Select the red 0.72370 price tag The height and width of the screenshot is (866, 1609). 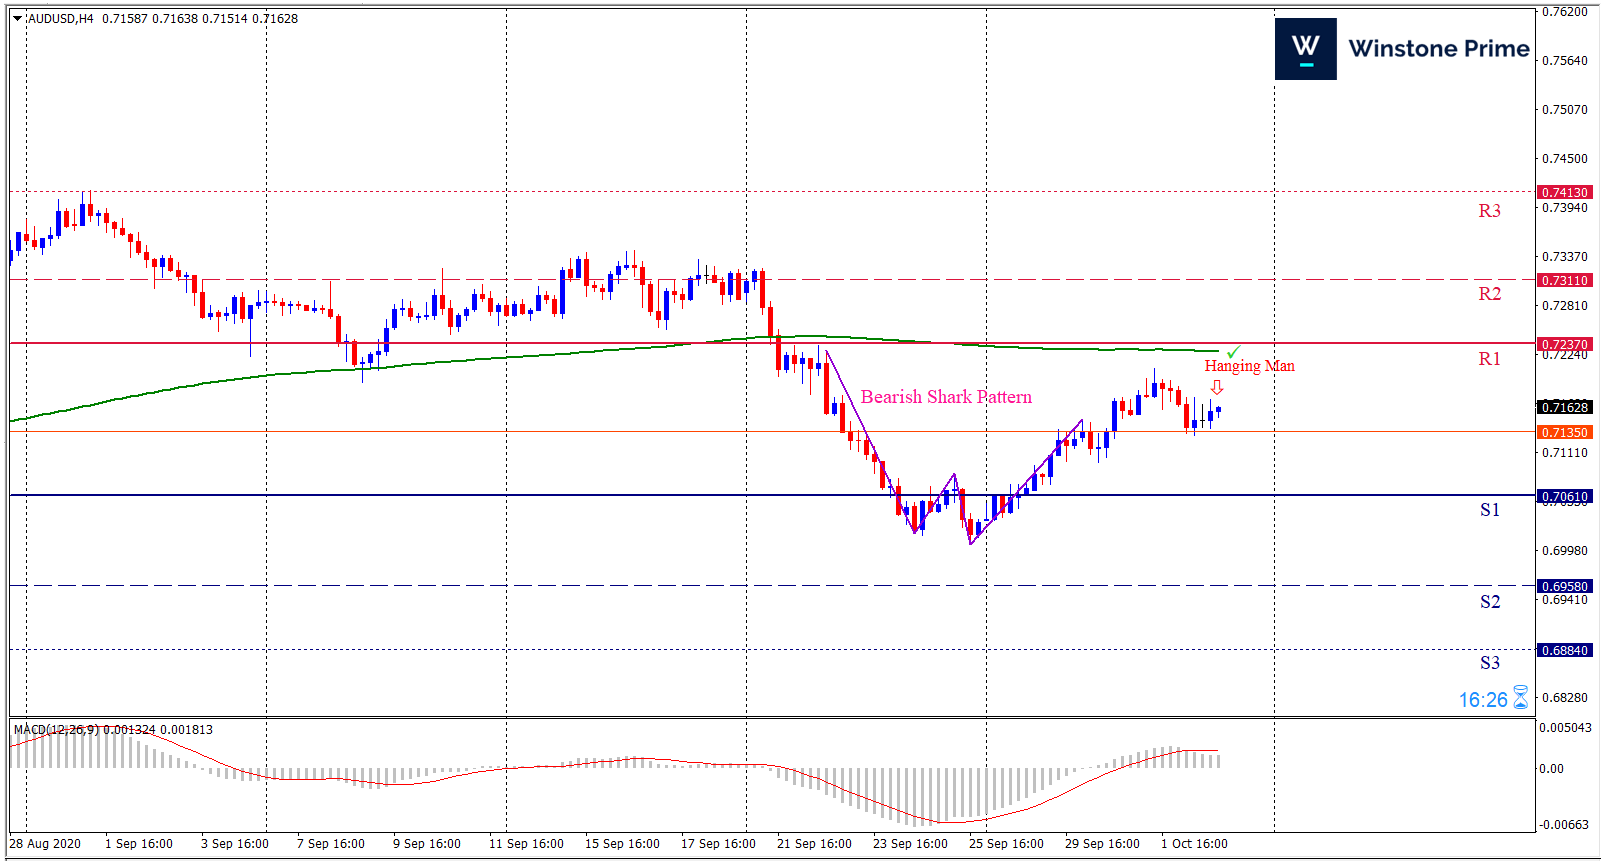click(x=1564, y=344)
